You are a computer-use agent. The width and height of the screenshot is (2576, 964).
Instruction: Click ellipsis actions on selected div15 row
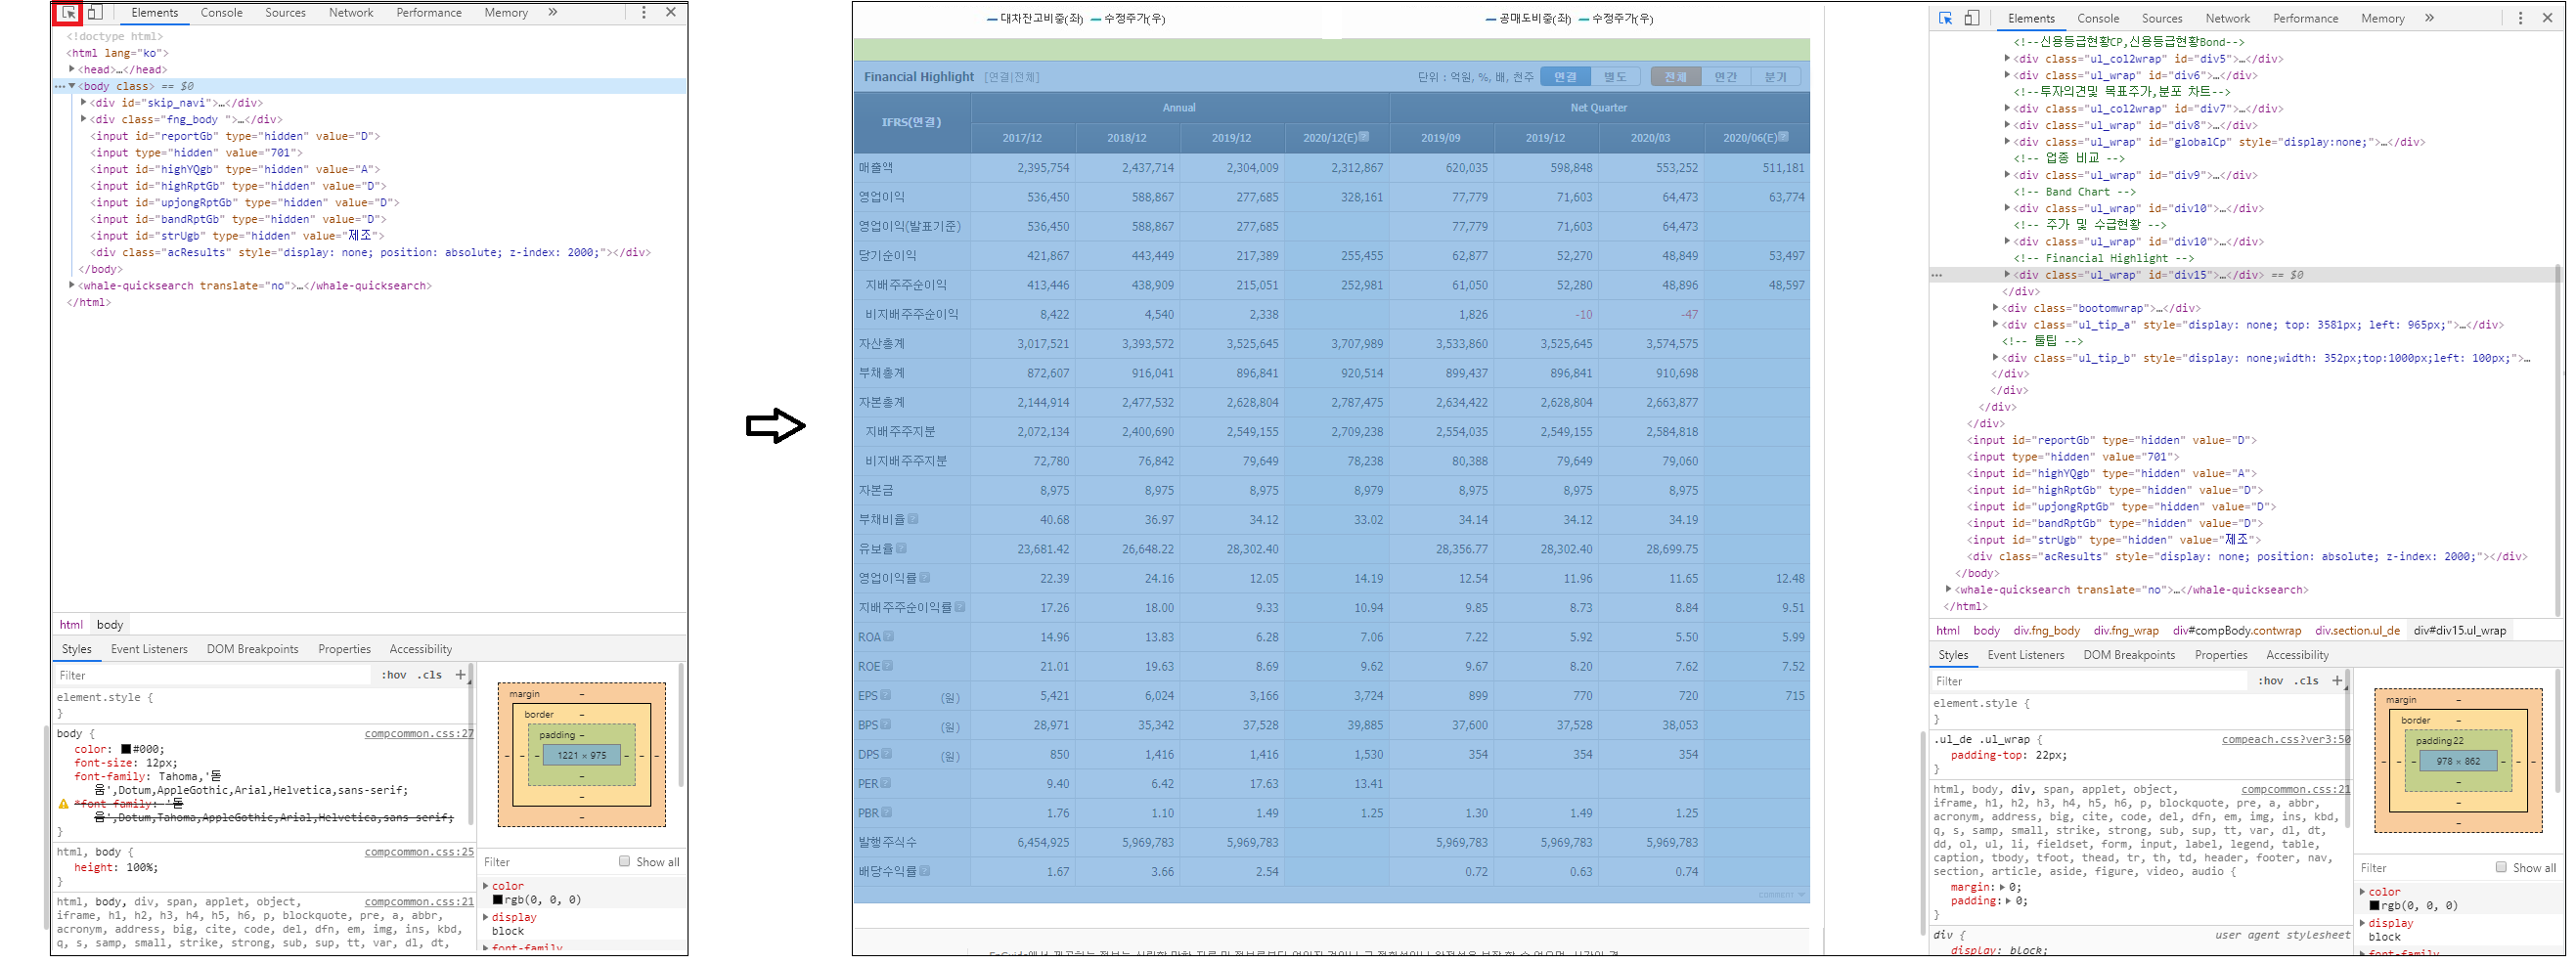tap(1937, 275)
